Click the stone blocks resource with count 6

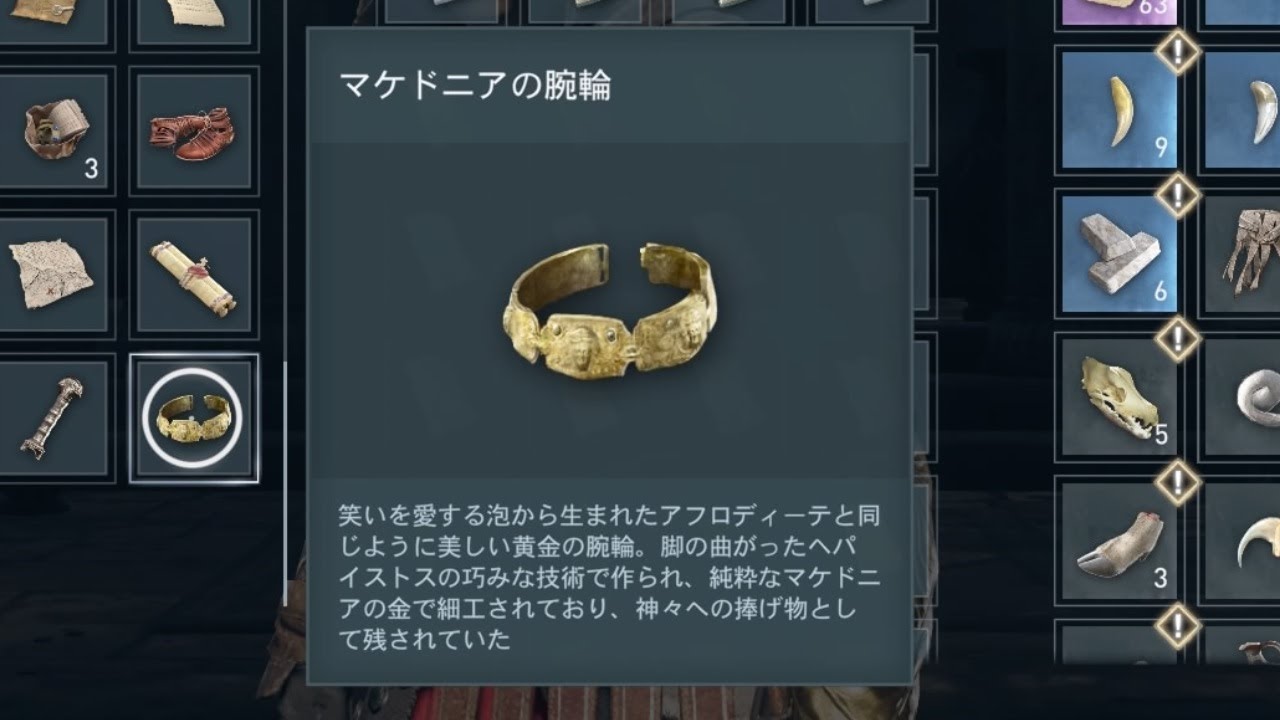coord(1119,254)
